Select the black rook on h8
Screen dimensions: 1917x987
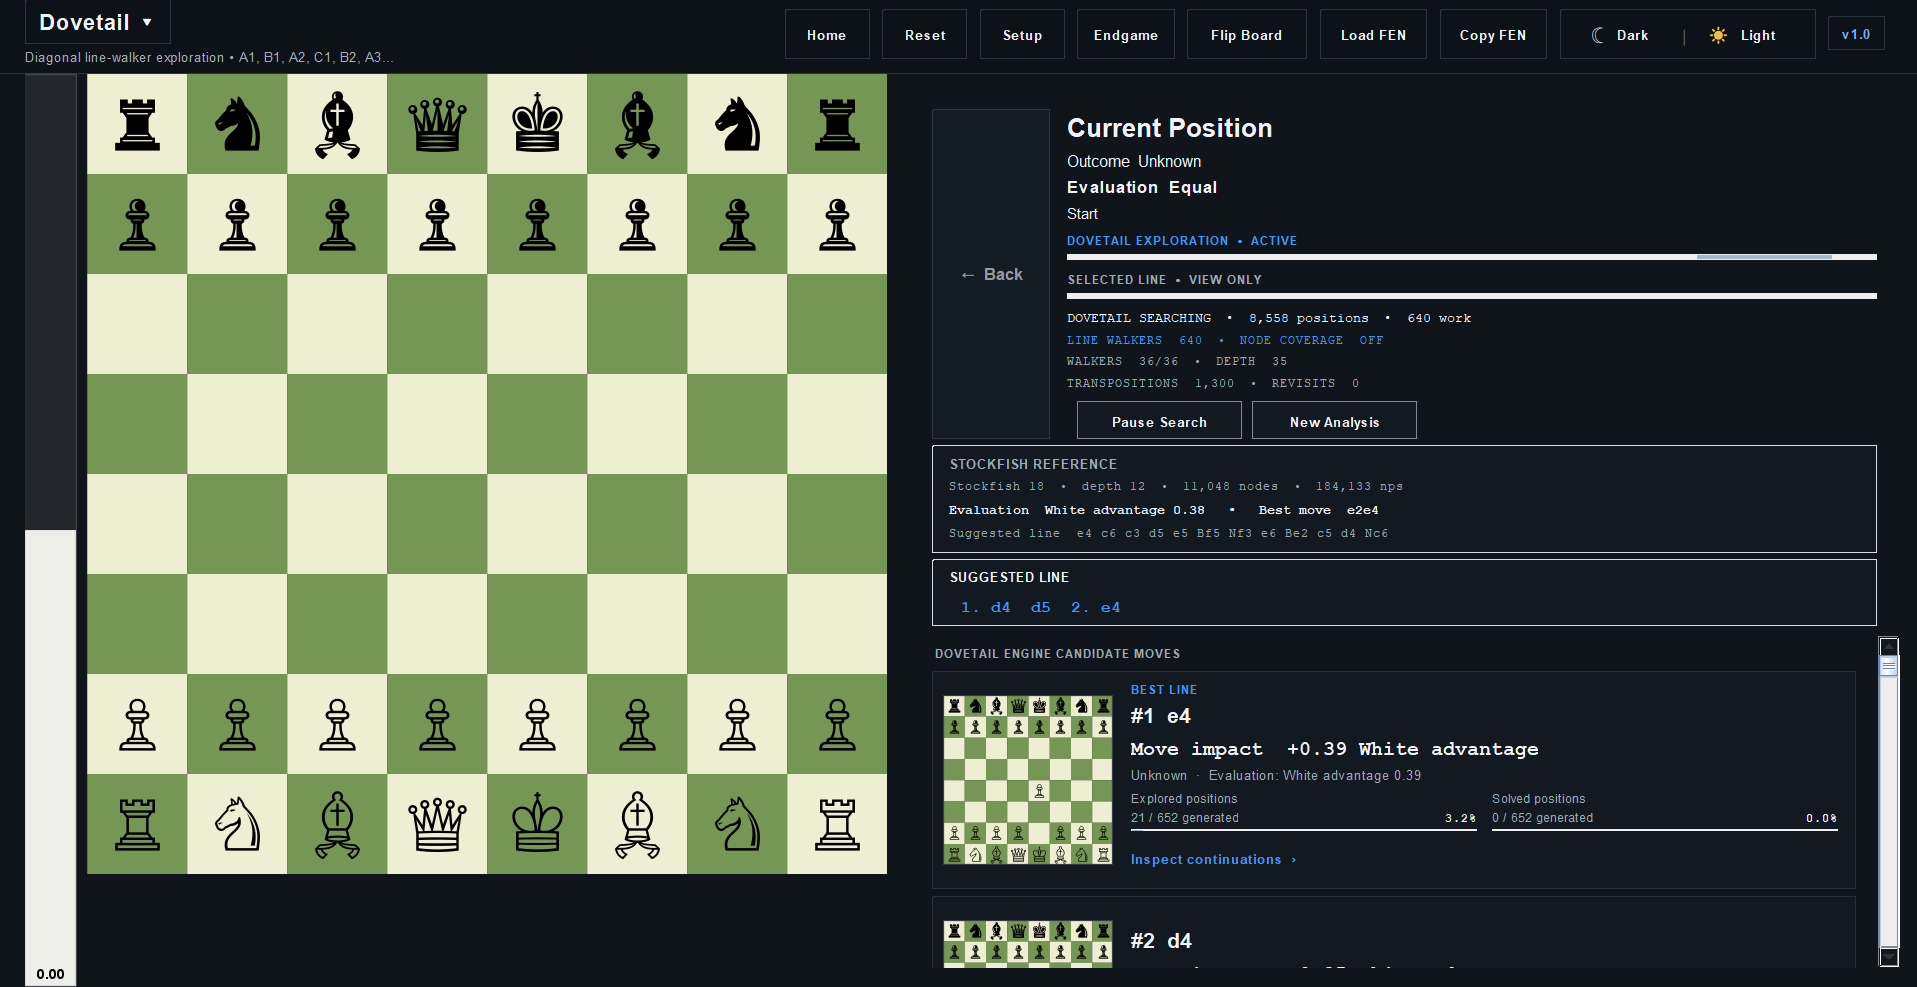pos(837,124)
